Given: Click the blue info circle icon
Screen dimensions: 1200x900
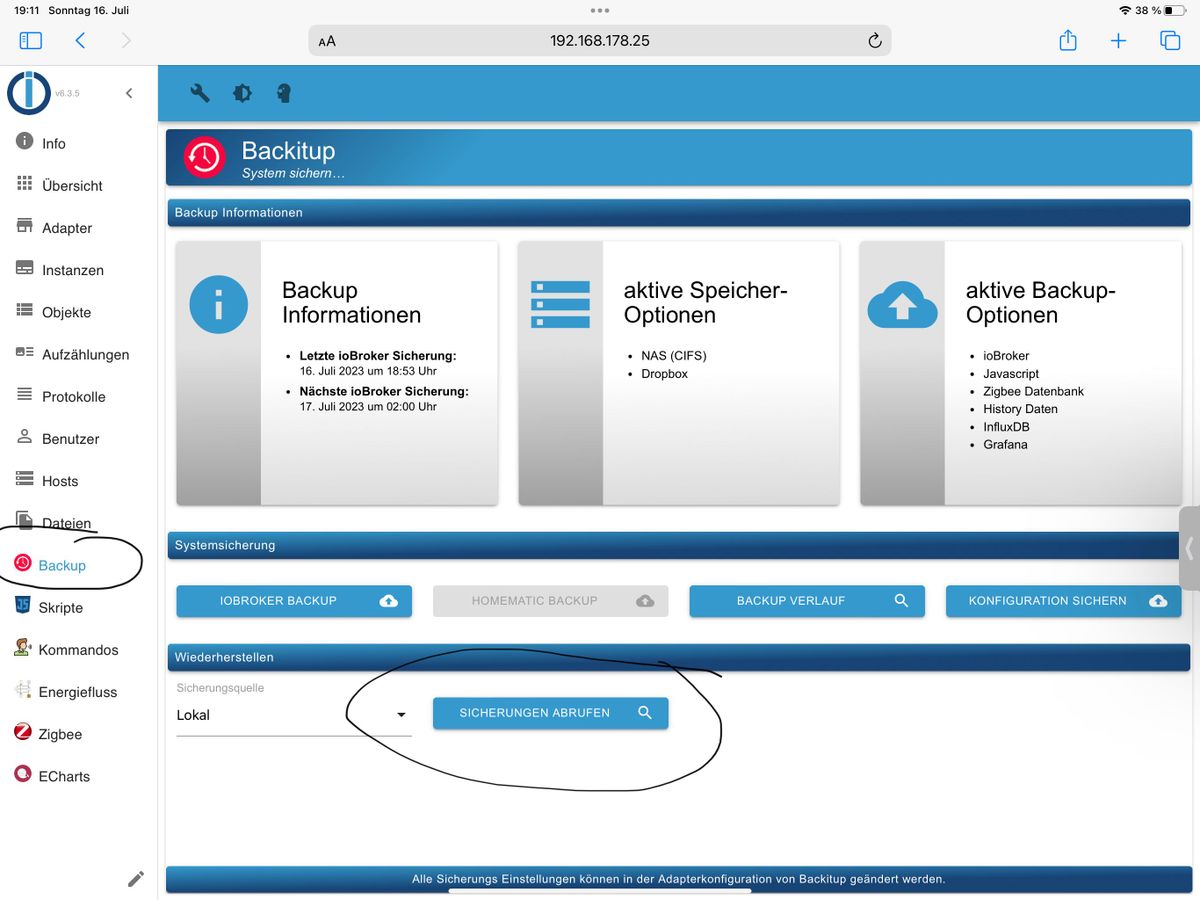Looking at the screenshot, I should (x=218, y=305).
